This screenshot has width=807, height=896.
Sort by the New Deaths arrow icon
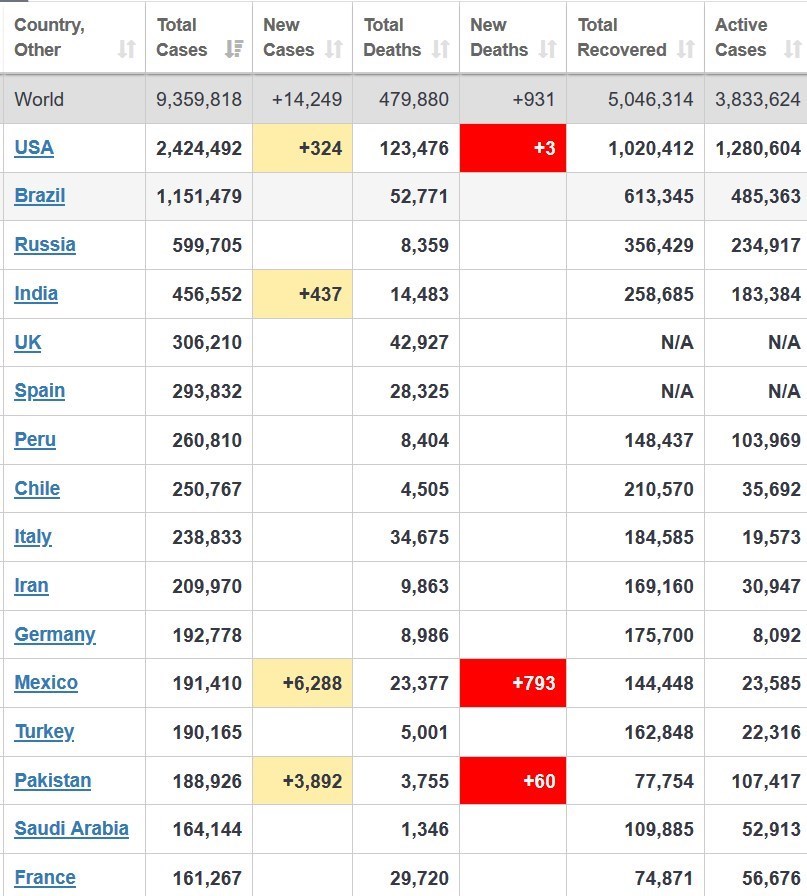point(548,50)
